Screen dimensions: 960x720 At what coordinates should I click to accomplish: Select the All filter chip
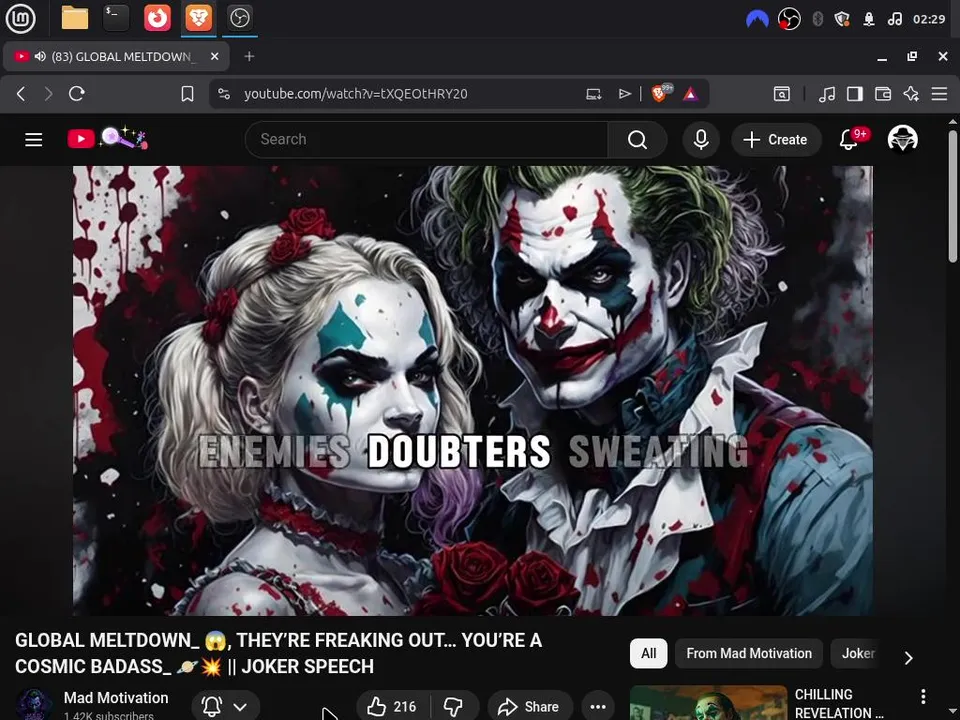(x=648, y=653)
